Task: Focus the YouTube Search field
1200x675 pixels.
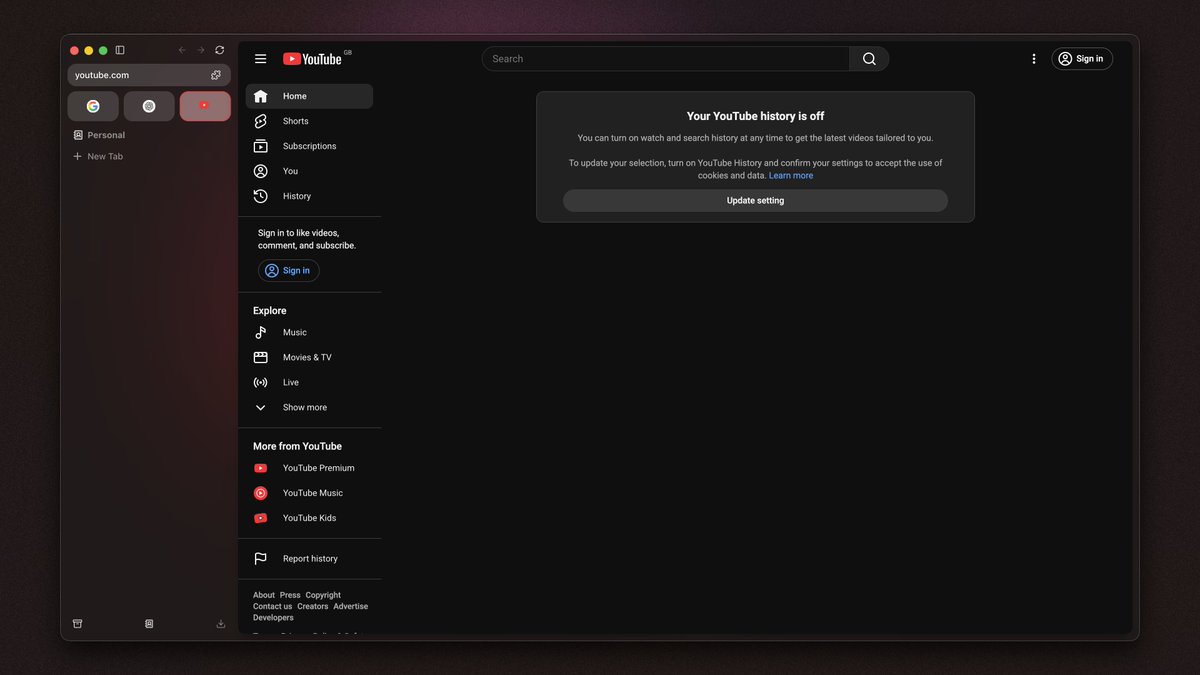Action: [x=666, y=59]
